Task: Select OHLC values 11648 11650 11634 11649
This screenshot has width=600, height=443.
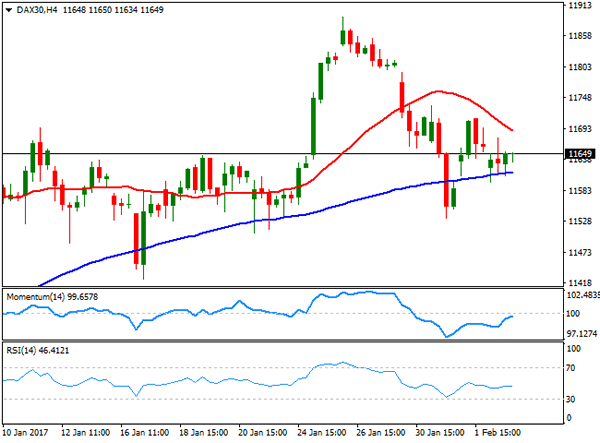Action: point(113,10)
